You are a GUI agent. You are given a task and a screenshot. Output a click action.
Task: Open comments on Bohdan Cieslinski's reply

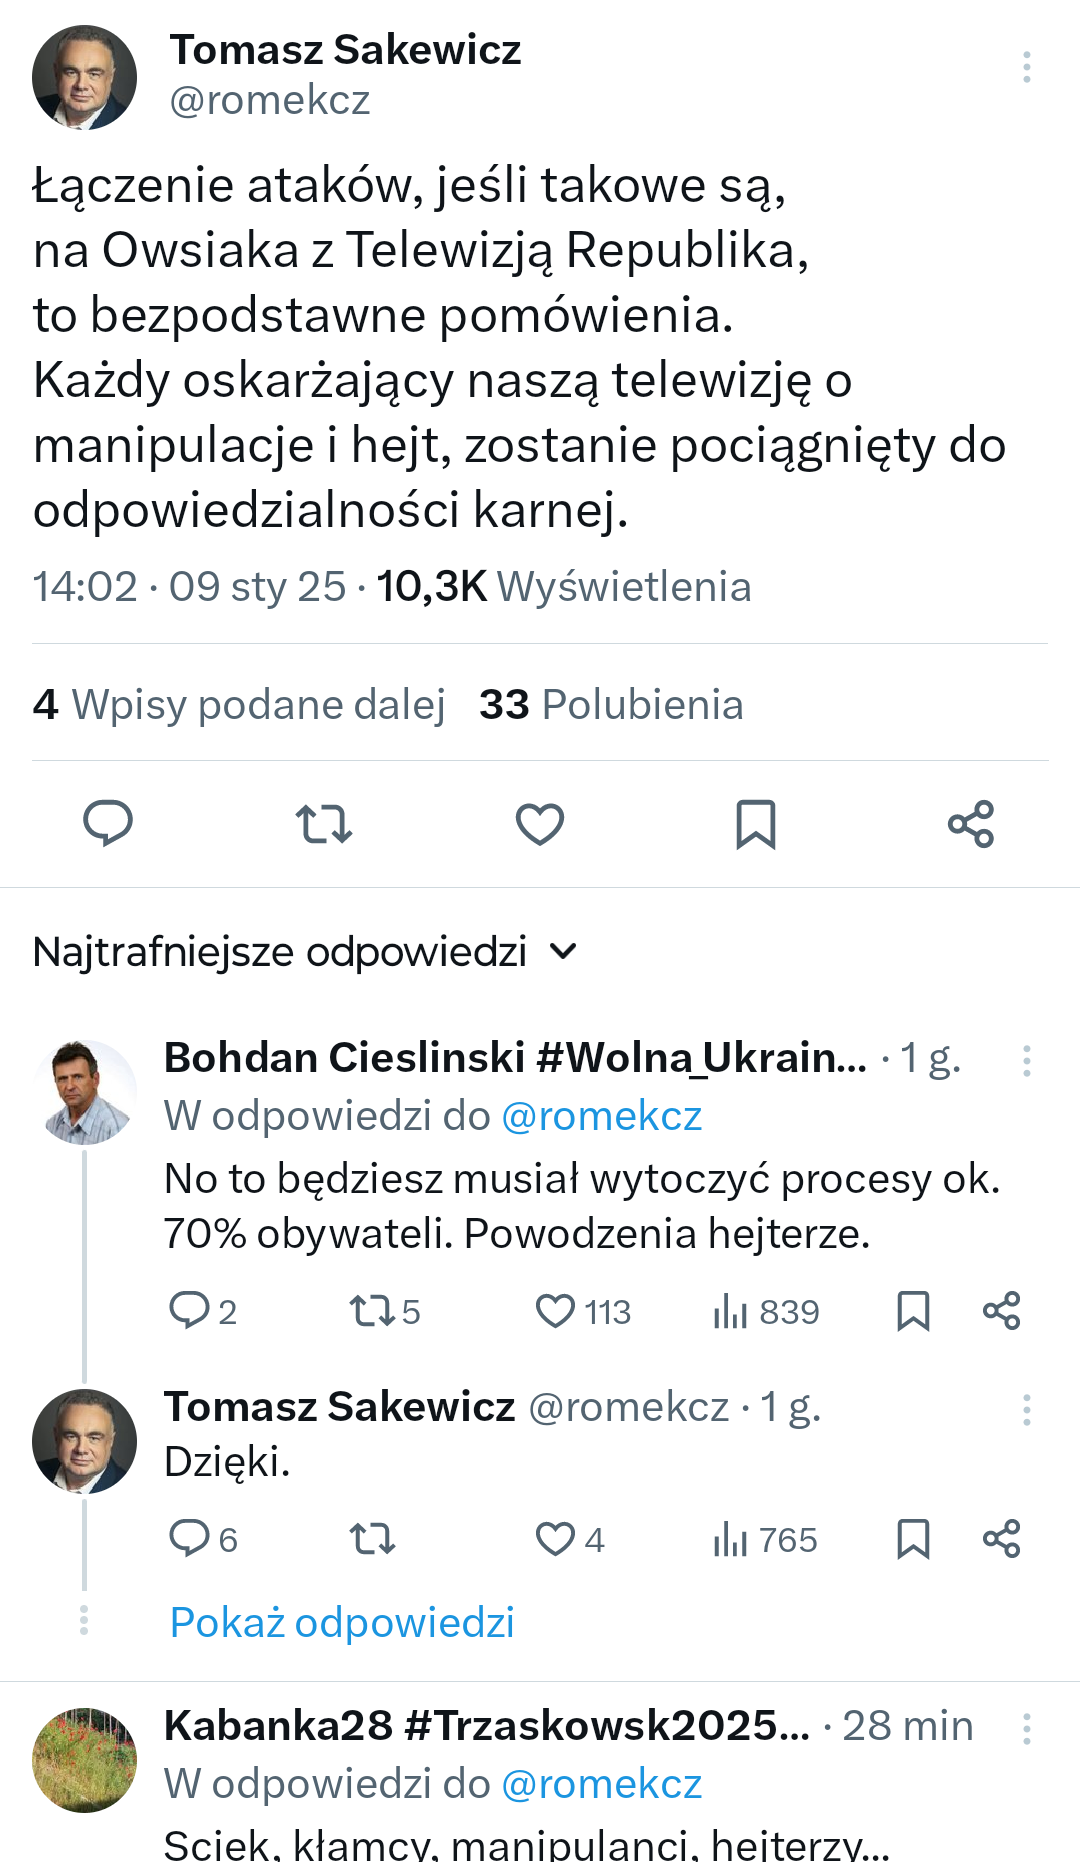(x=189, y=1311)
